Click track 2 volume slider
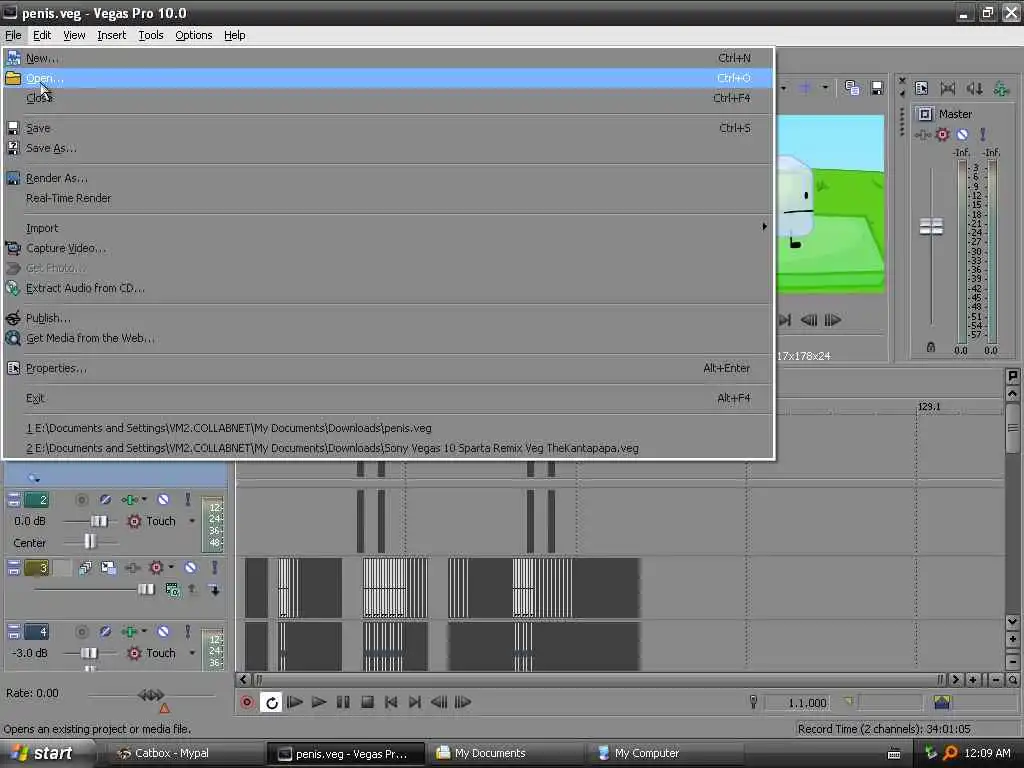The width and height of the screenshot is (1024, 768). coord(99,521)
